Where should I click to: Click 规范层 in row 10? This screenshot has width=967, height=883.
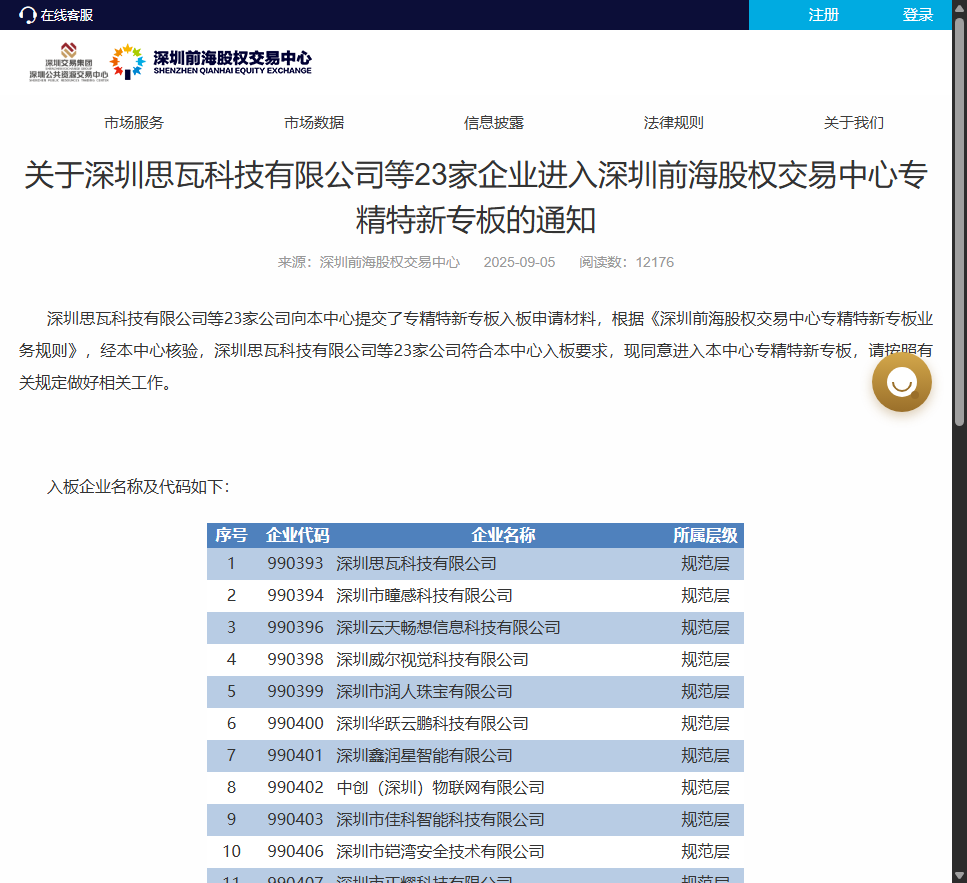click(x=705, y=852)
